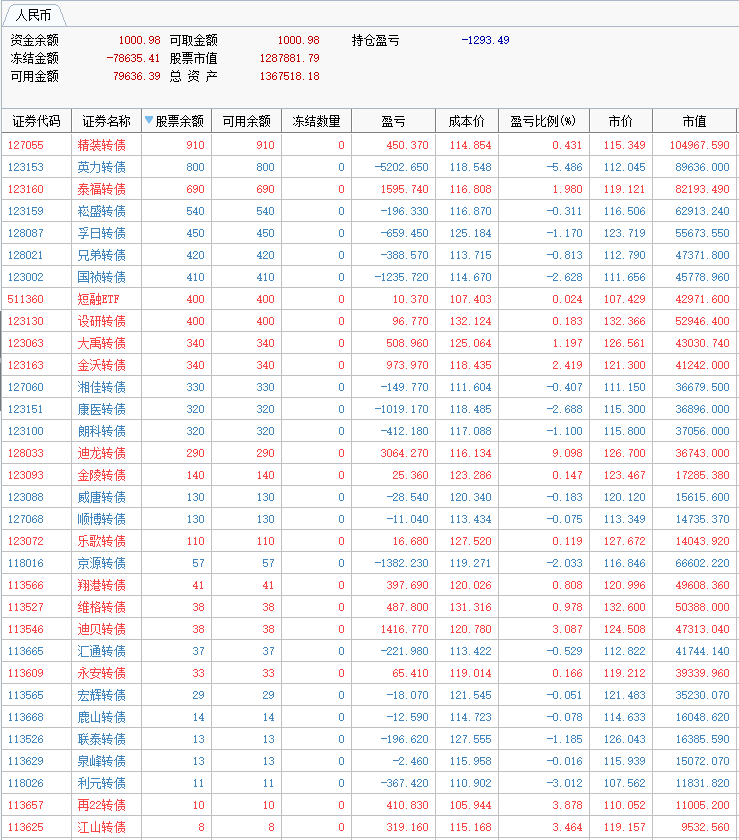Image resolution: width=739 pixels, height=840 pixels.
Task: Click profit value 3064.270
Action: click(x=405, y=453)
